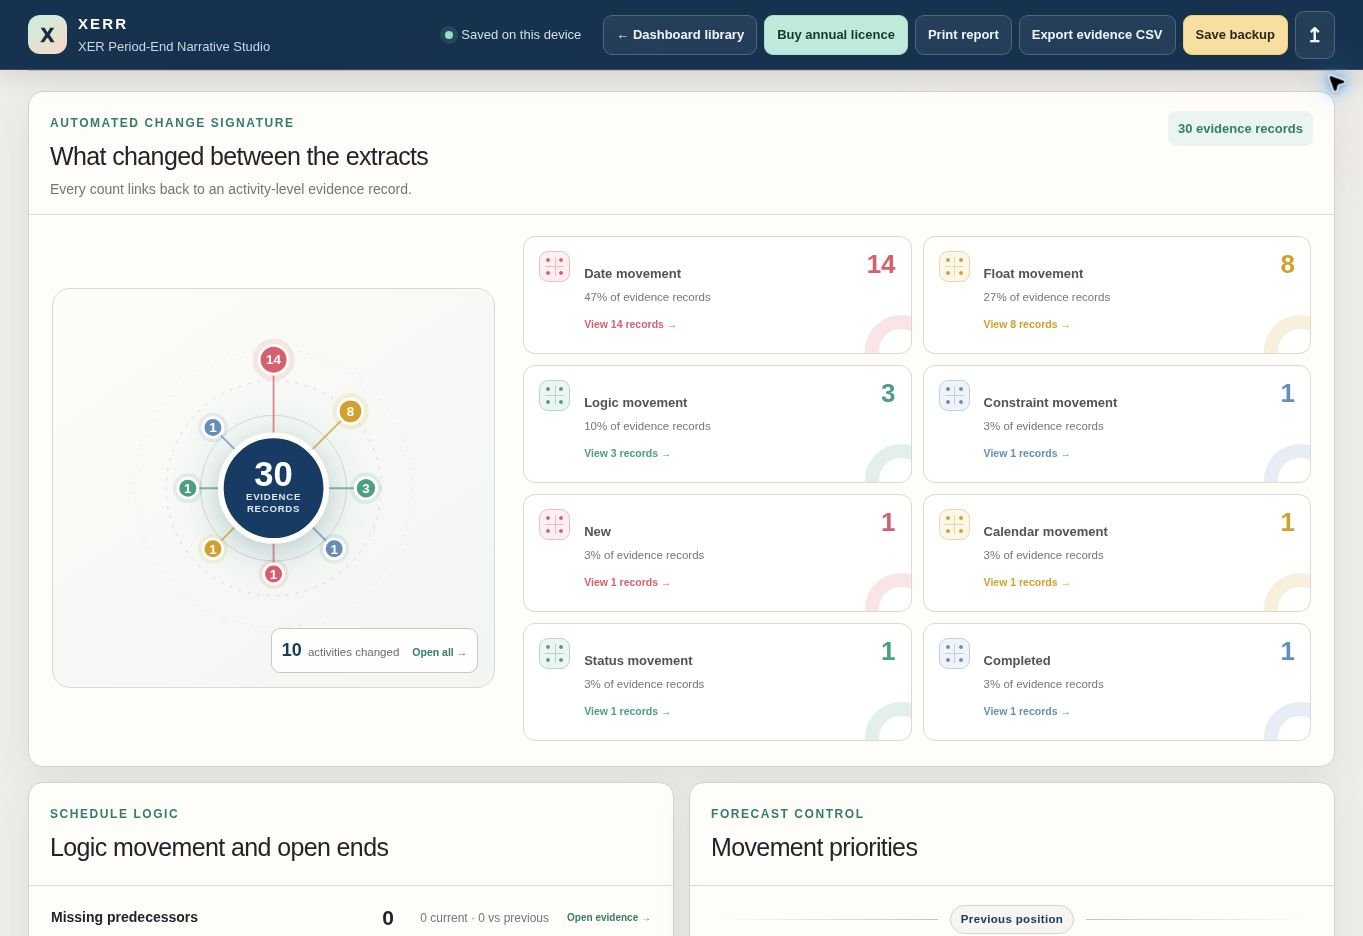Click 'Saved on this device' status text
Viewport: 1363px width, 936px height.
pyautogui.click(x=521, y=35)
